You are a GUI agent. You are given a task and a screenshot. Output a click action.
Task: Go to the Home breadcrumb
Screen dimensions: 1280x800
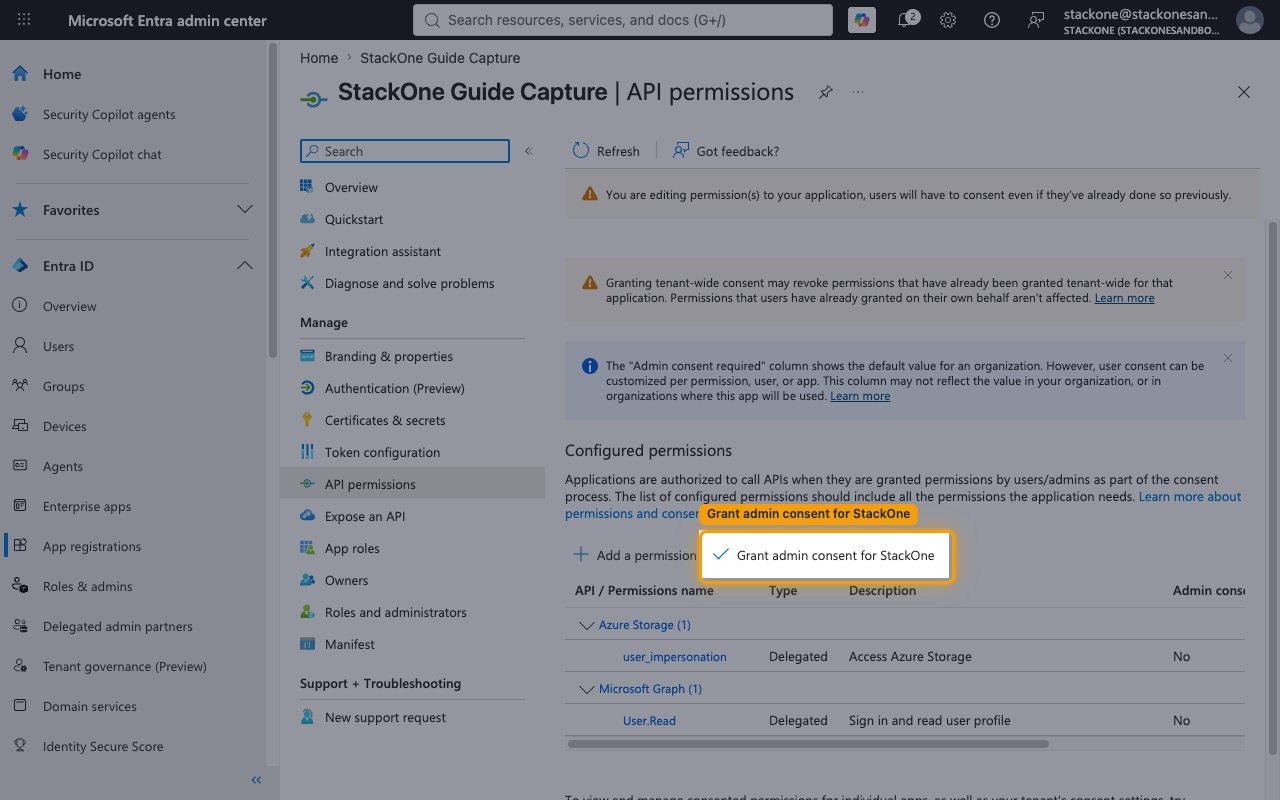click(319, 58)
